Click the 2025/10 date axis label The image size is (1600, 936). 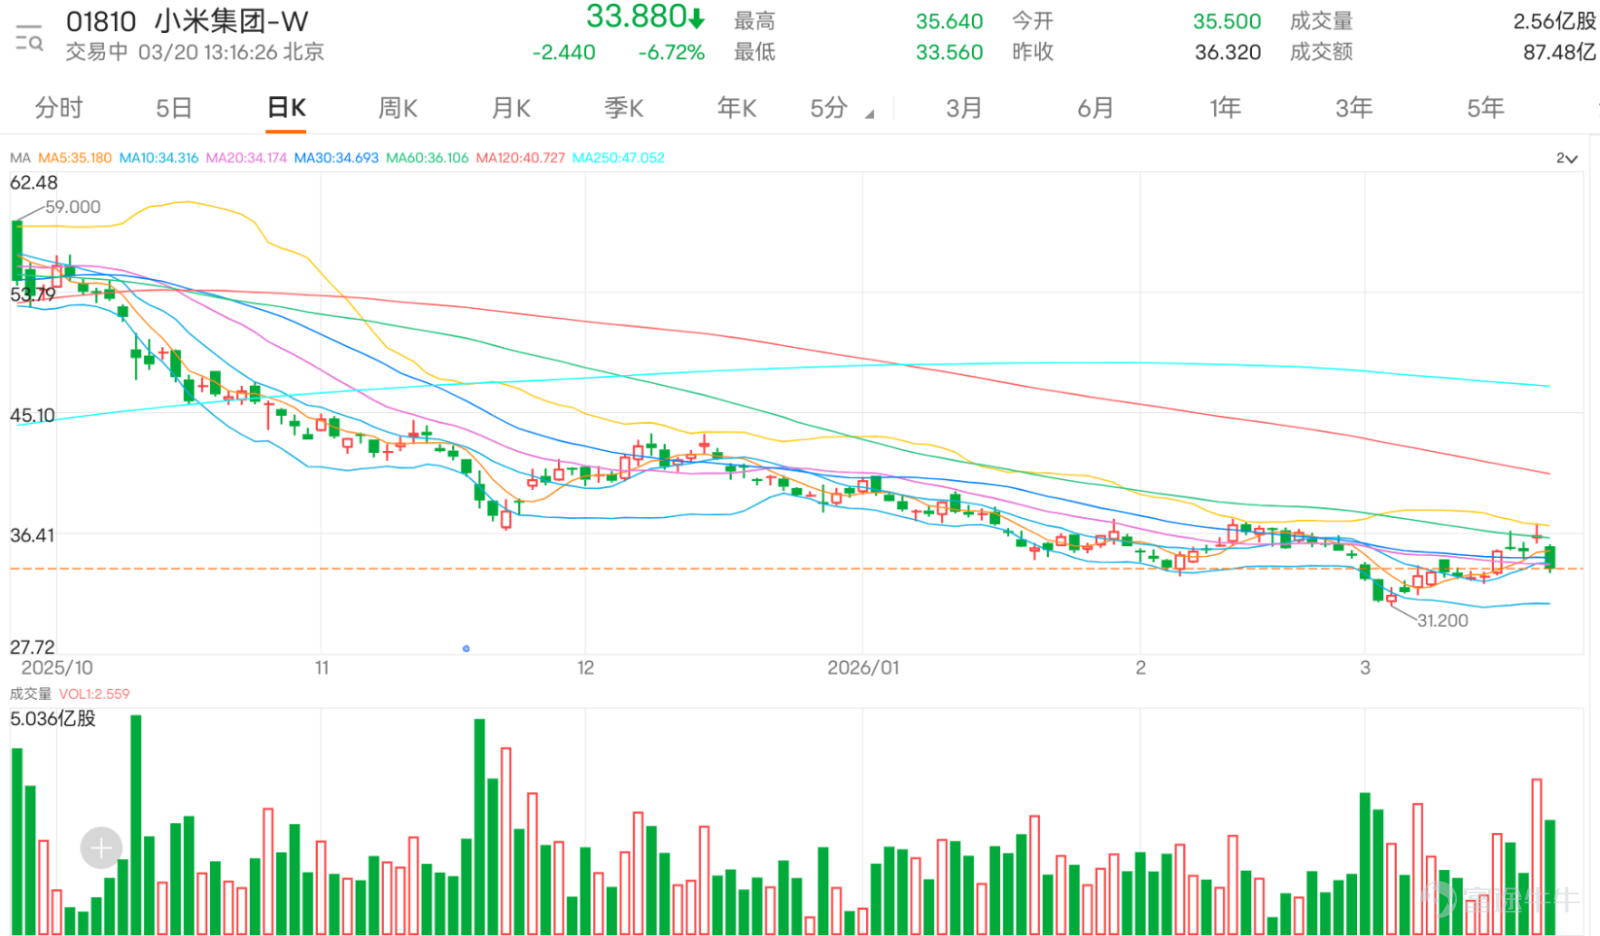tap(57, 668)
